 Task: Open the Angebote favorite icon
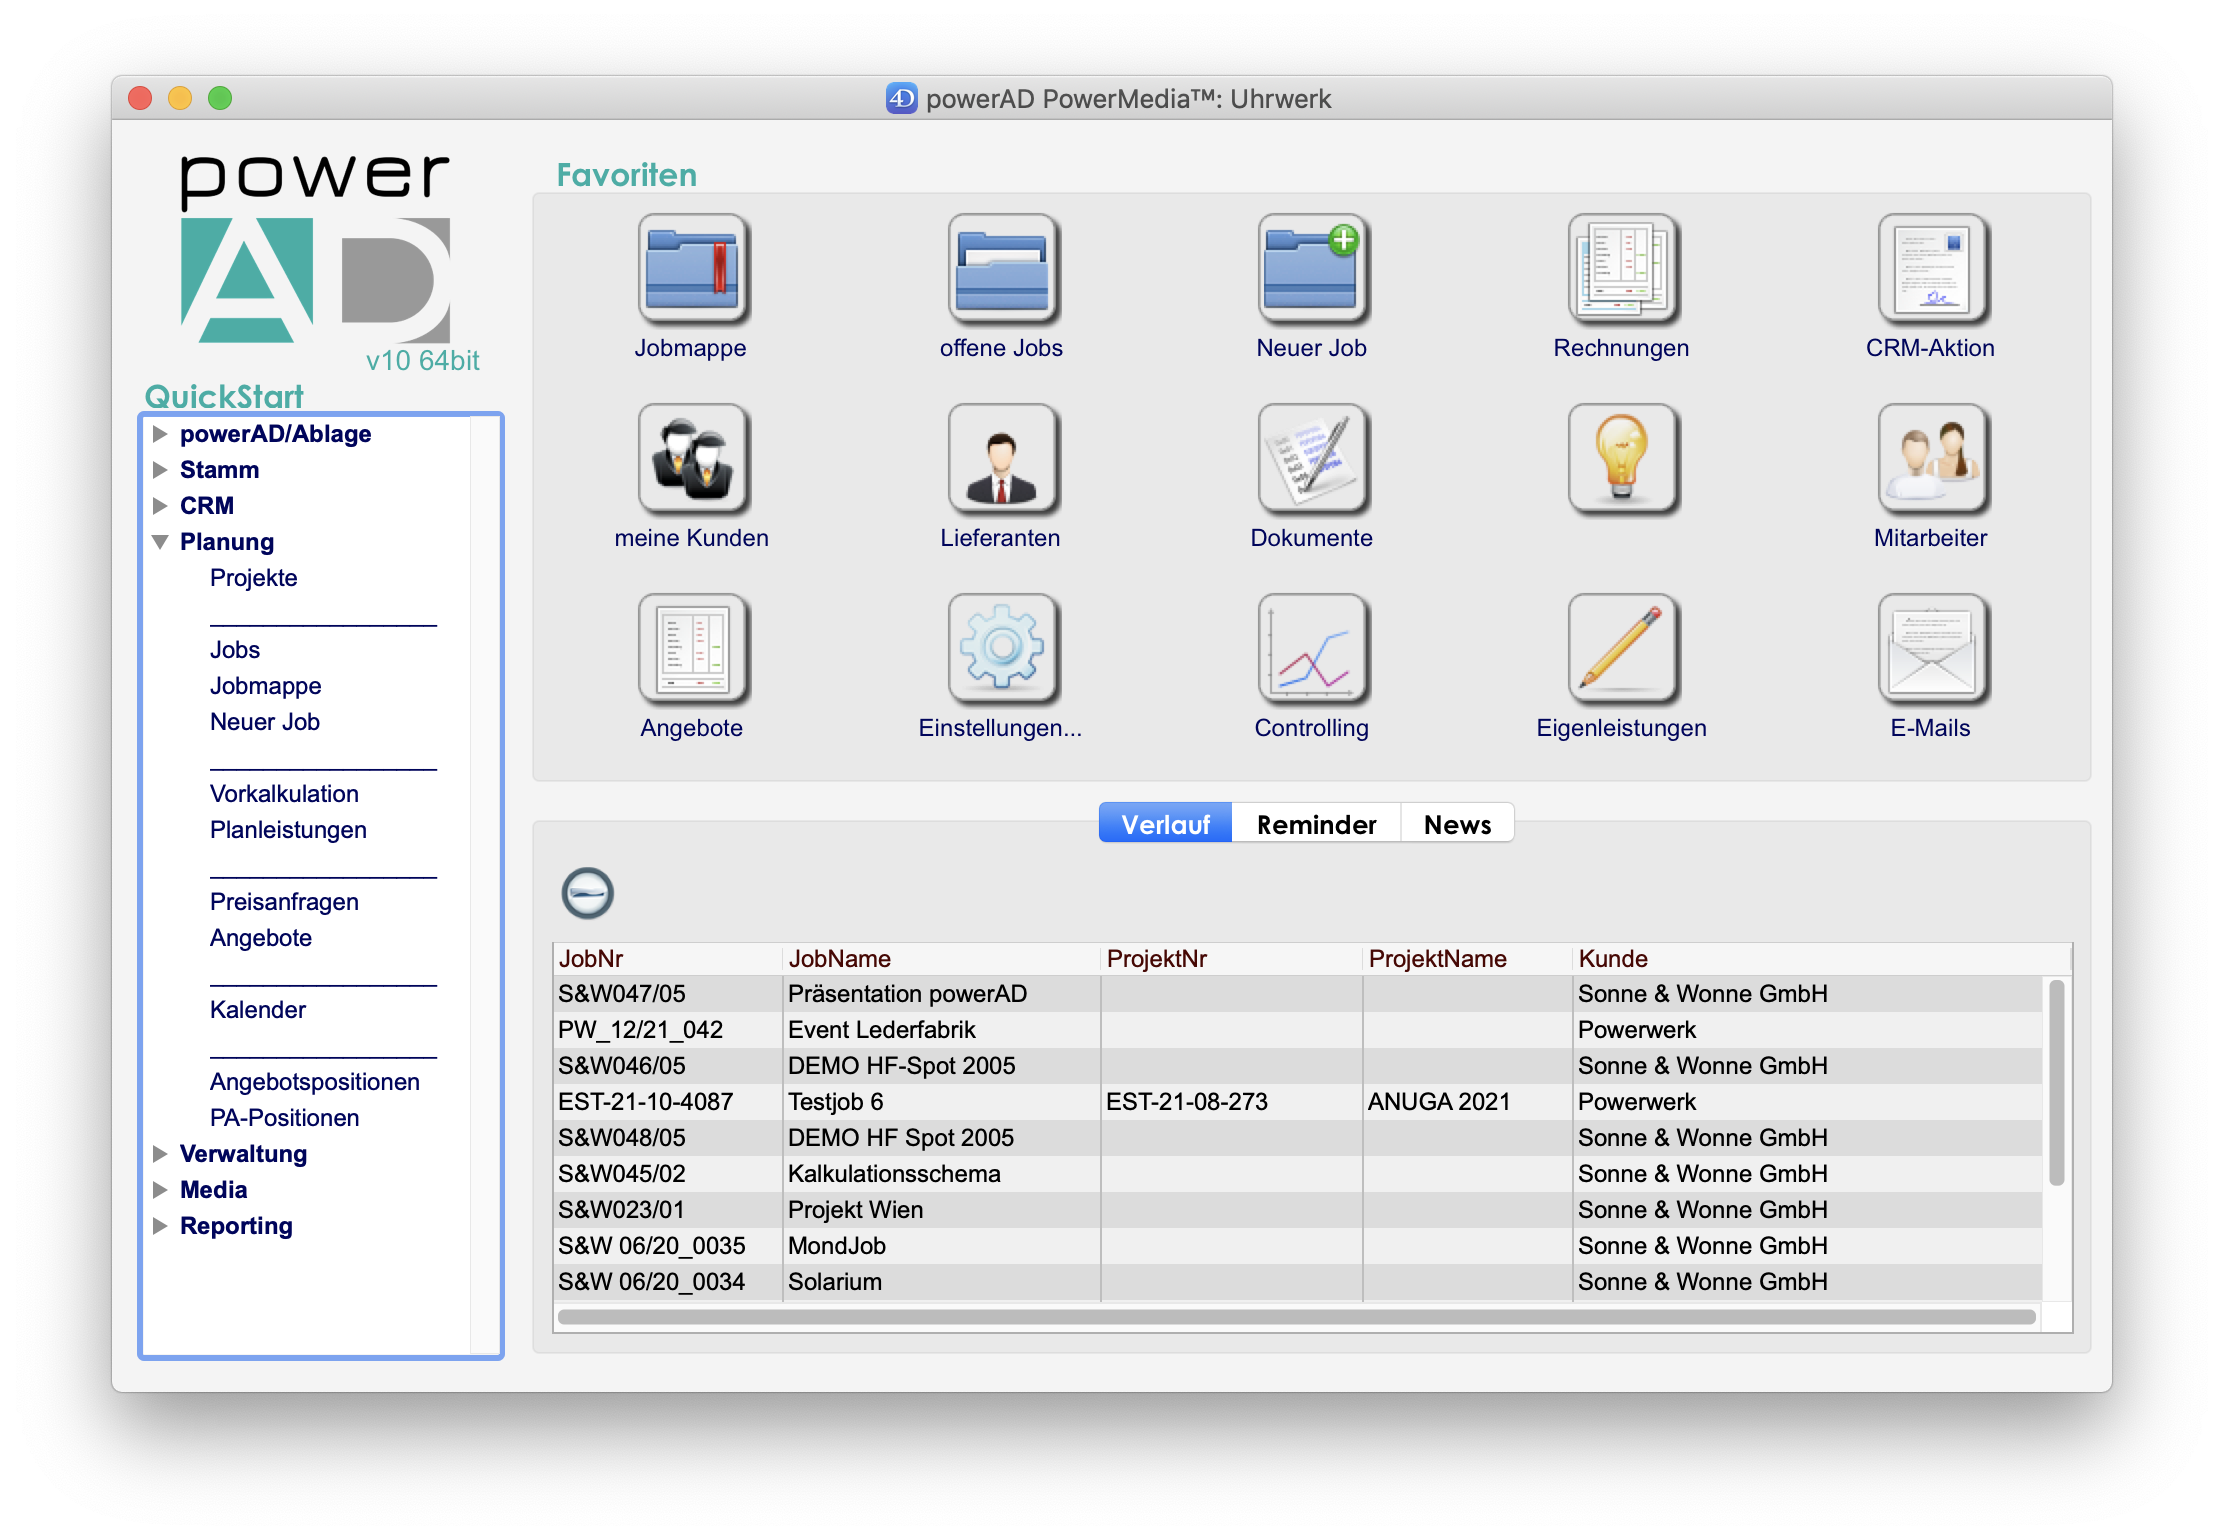tap(693, 649)
